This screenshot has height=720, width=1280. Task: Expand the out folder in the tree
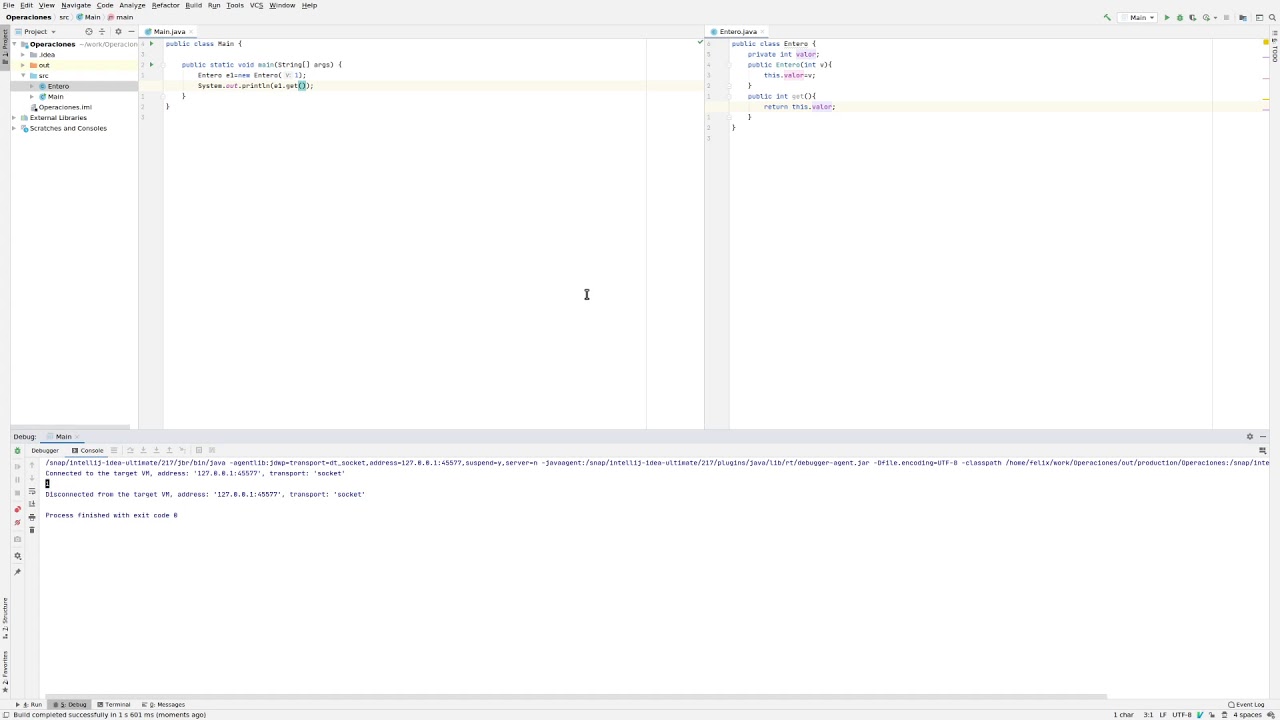point(23,65)
